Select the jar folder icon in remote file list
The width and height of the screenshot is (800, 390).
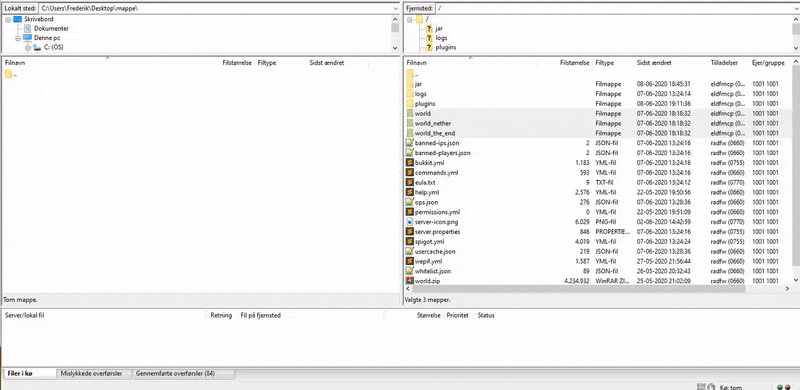tap(410, 84)
